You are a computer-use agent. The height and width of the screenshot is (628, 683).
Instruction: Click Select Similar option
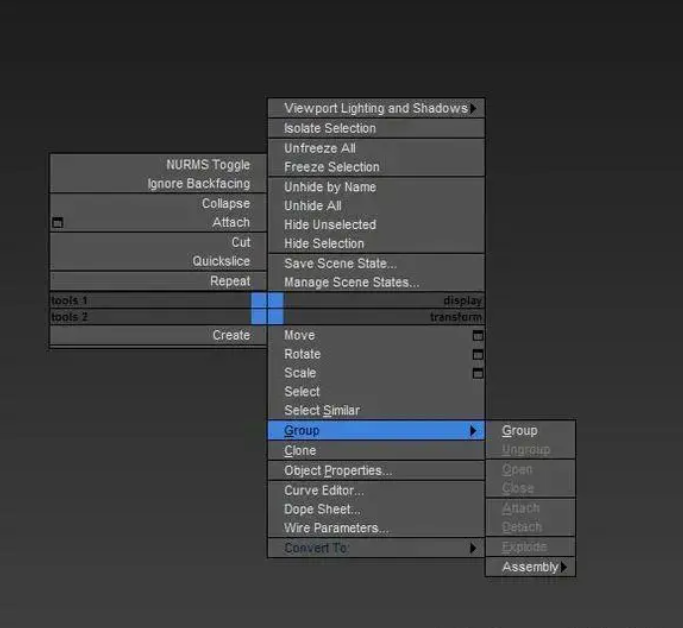point(322,411)
